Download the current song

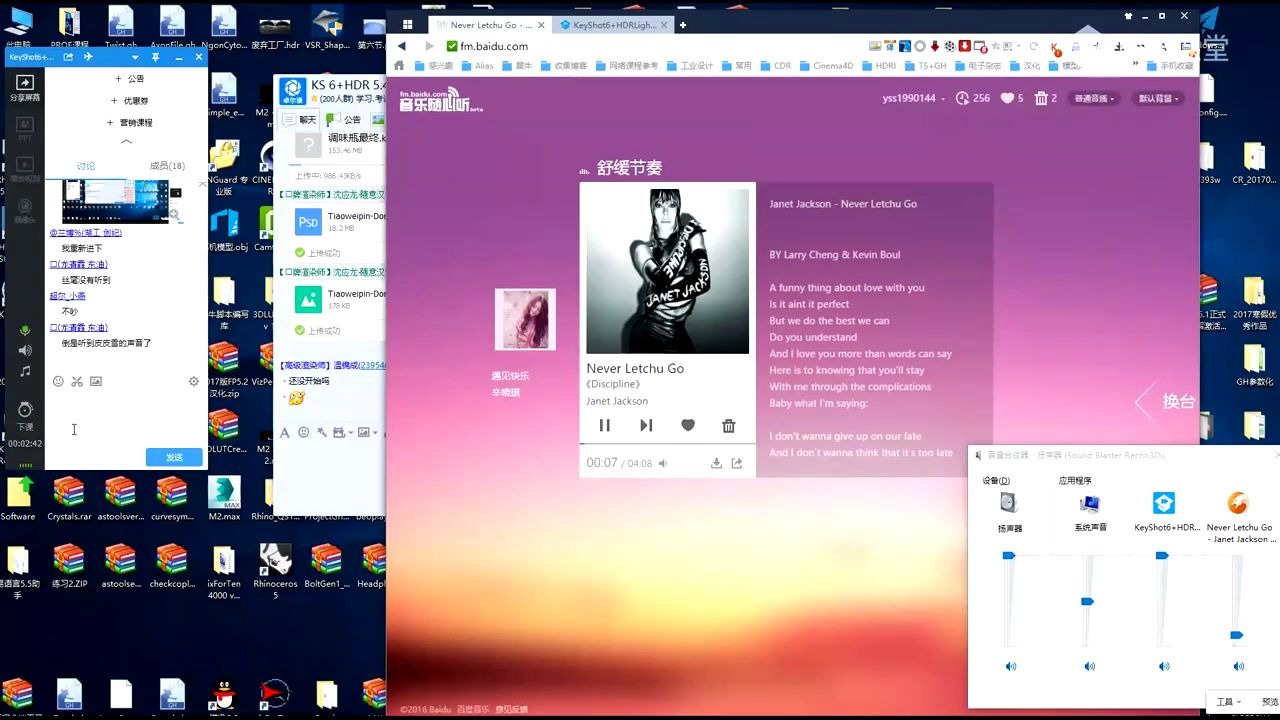point(716,463)
